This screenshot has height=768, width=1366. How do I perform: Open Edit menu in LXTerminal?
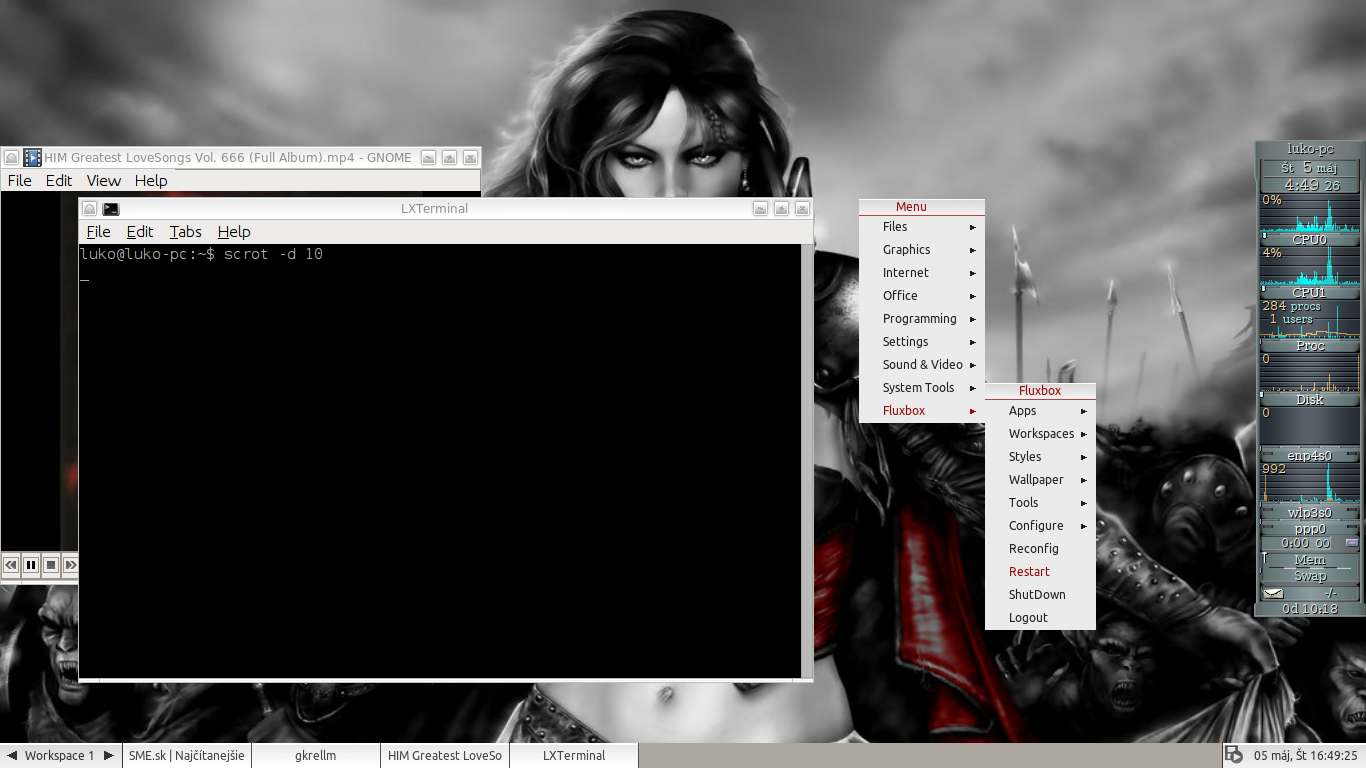(140, 231)
